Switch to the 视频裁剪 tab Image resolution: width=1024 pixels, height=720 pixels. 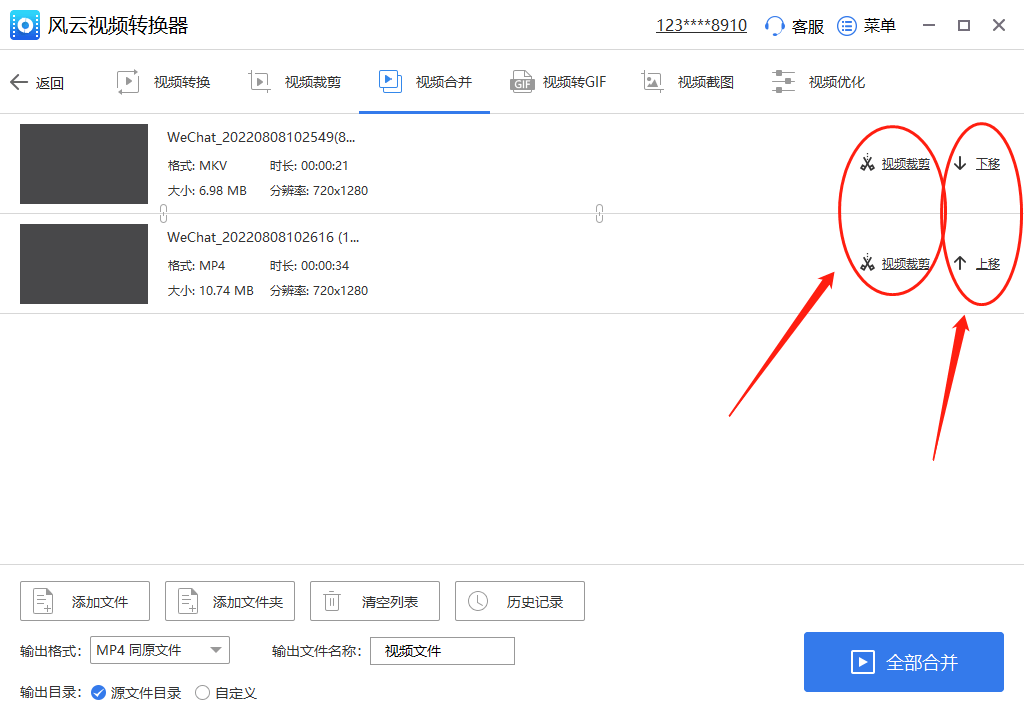[295, 82]
